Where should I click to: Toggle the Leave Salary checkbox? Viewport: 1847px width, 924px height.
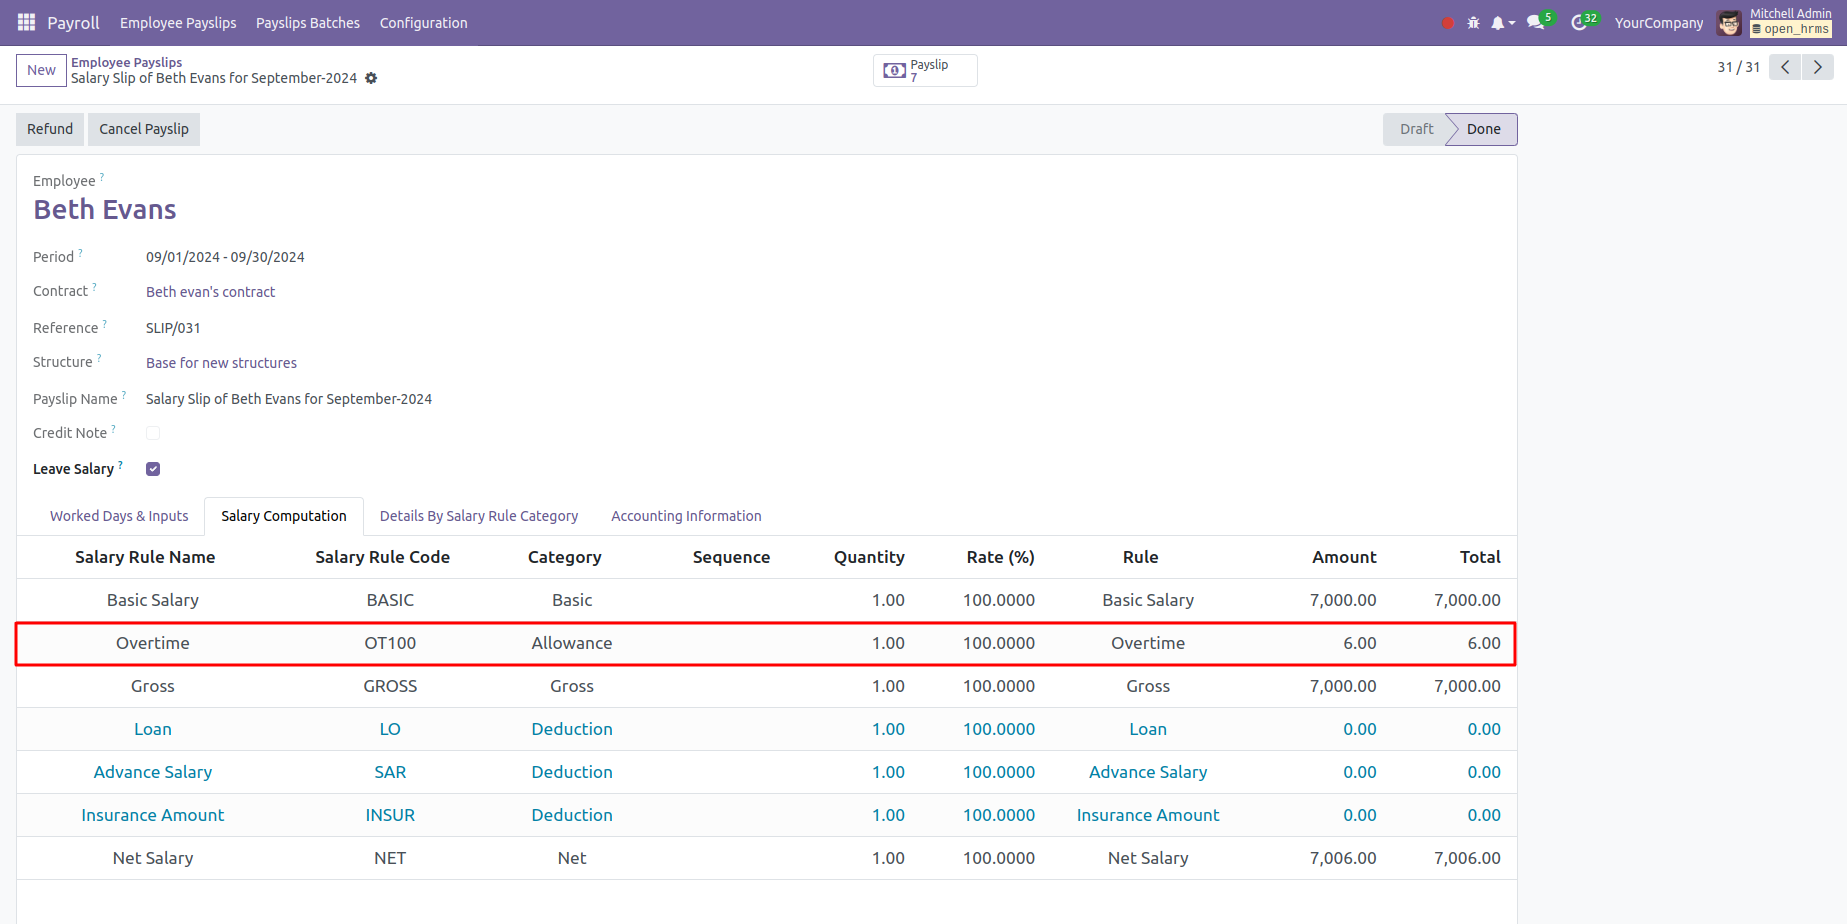pos(153,469)
